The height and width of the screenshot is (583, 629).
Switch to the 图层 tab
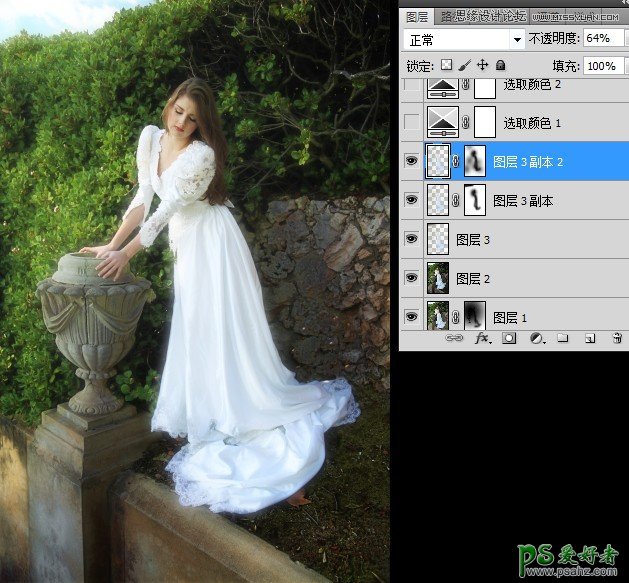pyautogui.click(x=416, y=17)
